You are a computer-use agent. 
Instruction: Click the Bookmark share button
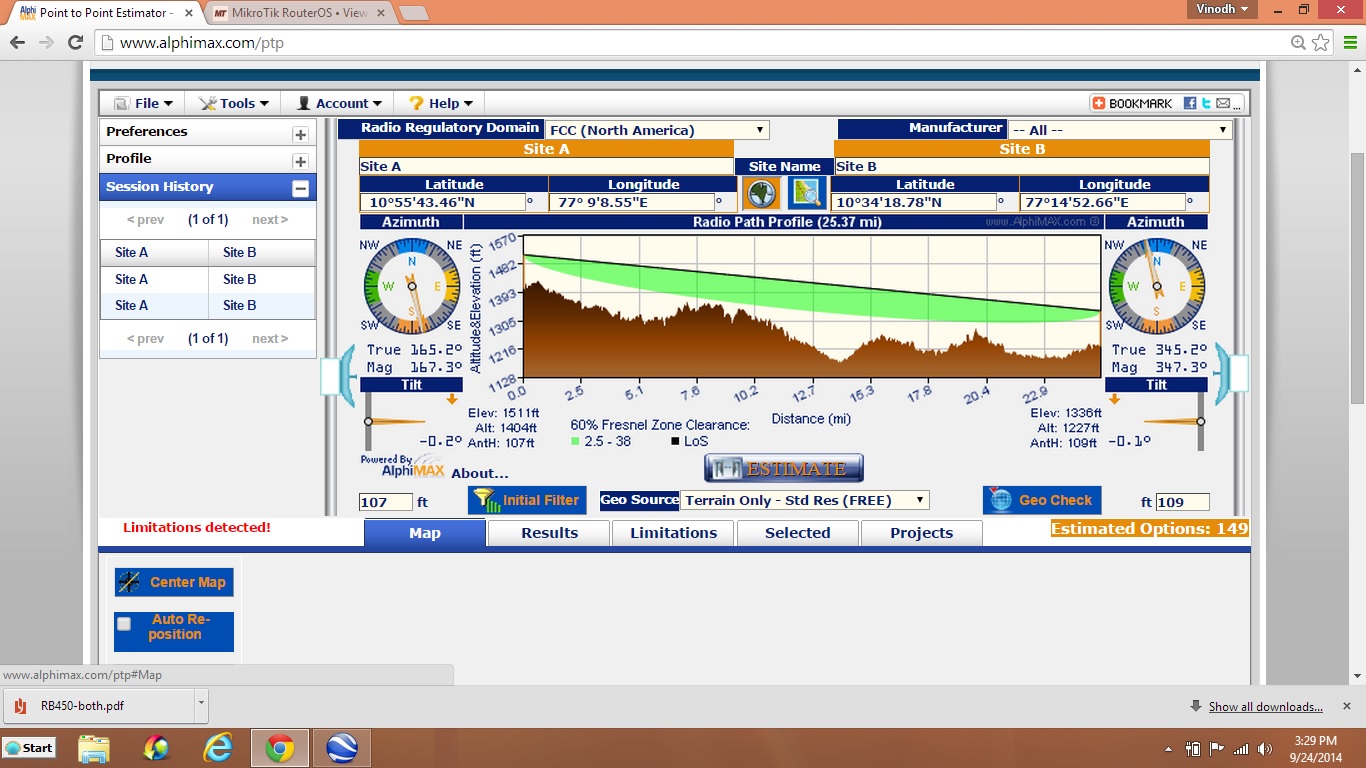pyautogui.click(x=1132, y=103)
